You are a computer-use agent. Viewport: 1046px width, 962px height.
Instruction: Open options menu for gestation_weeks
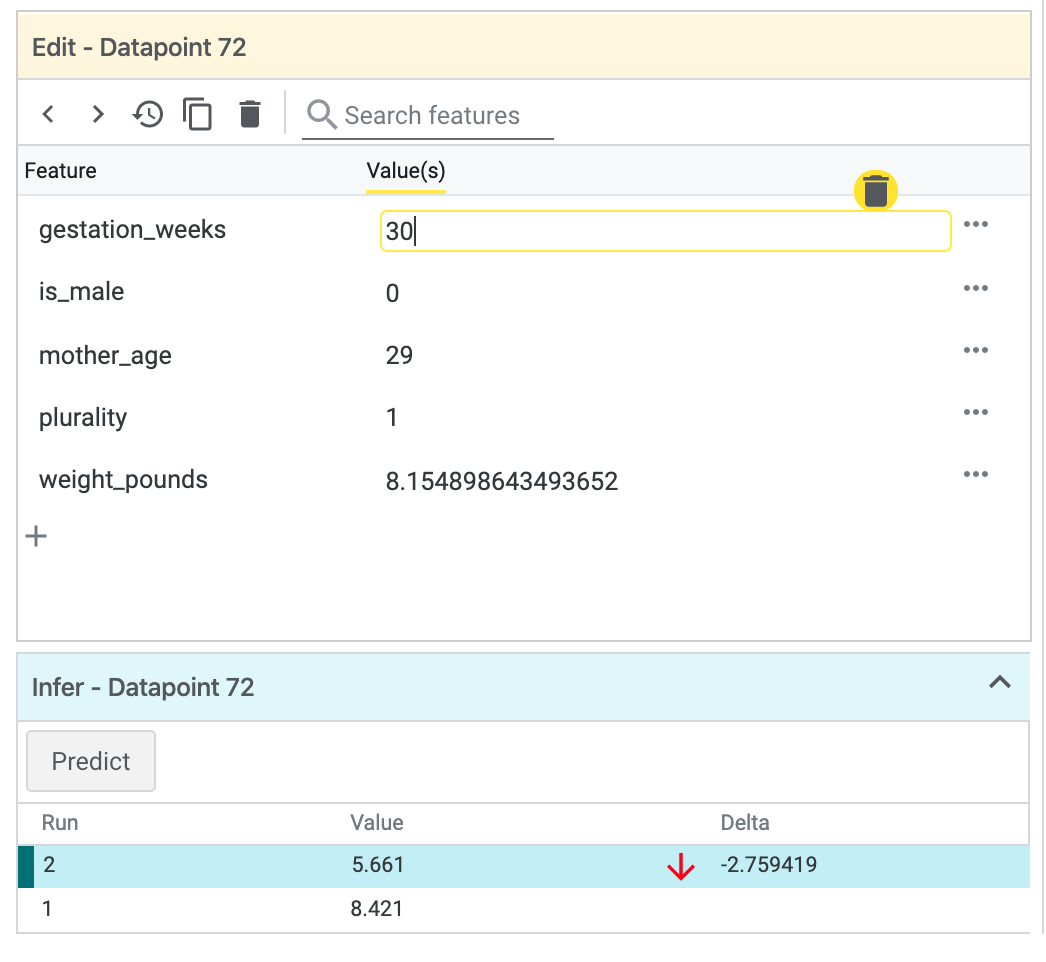[975, 225]
